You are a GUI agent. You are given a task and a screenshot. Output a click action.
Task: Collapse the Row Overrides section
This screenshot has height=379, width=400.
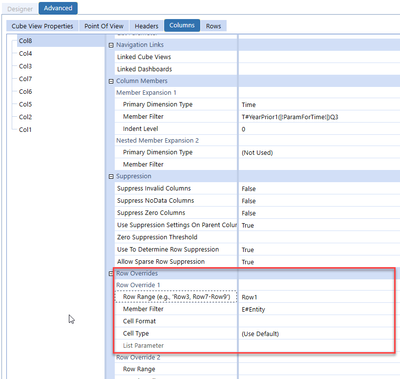[x=111, y=274]
